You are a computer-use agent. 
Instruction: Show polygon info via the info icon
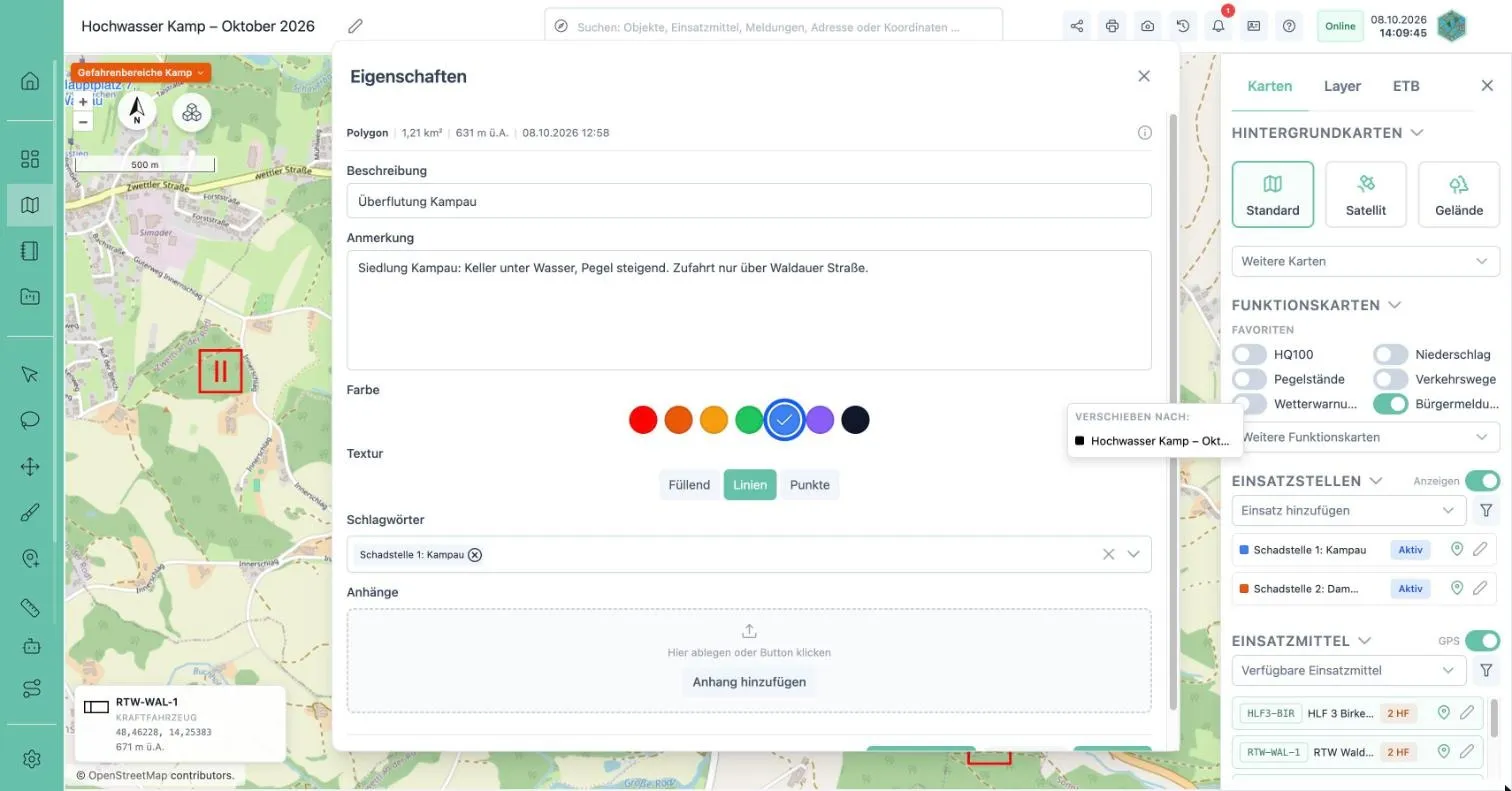(x=1145, y=133)
